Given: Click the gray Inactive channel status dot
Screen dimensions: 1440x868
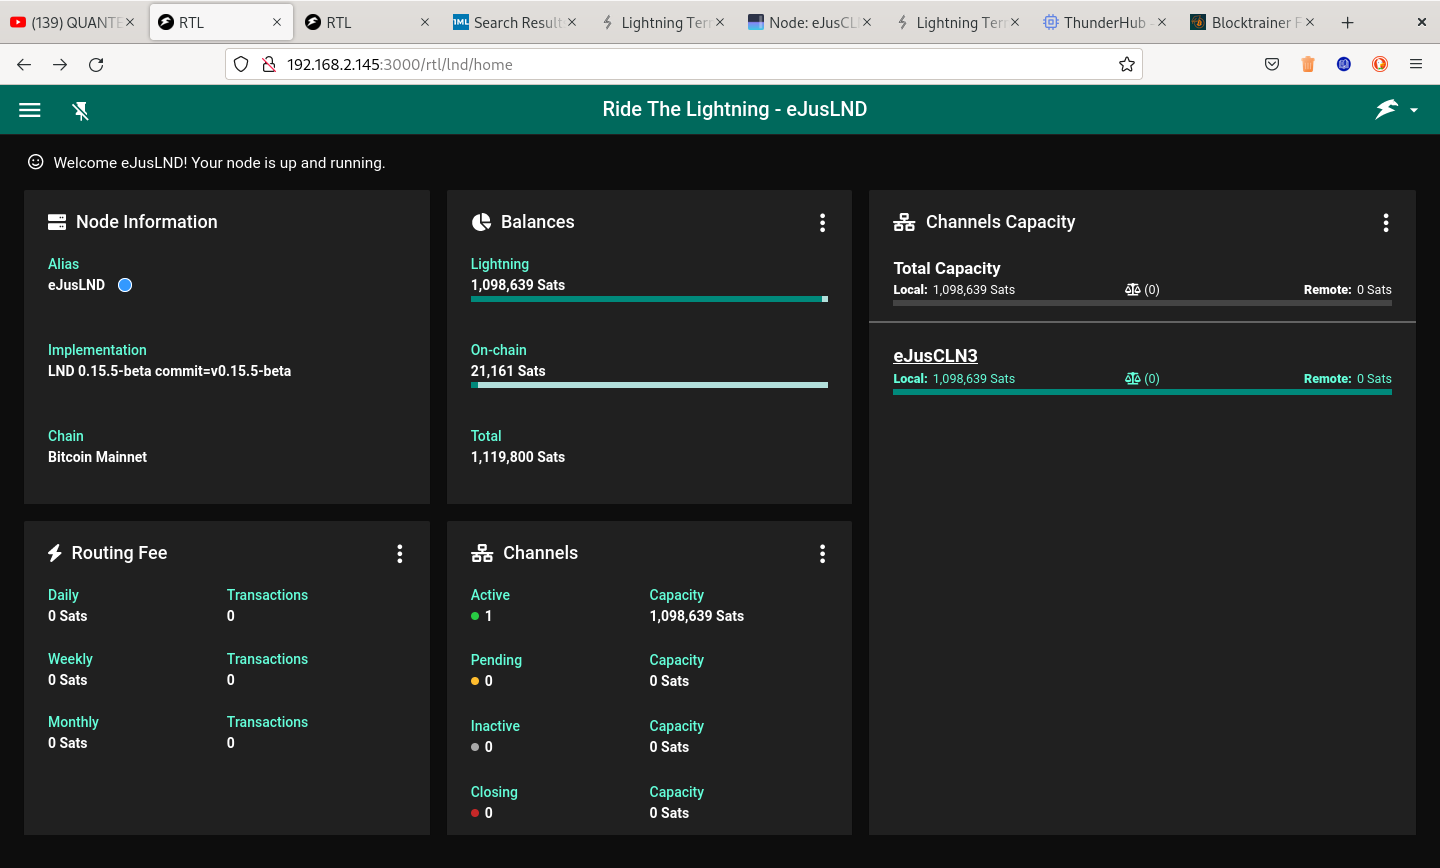Looking at the screenshot, I should pyautogui.click(x=475, y=747).
